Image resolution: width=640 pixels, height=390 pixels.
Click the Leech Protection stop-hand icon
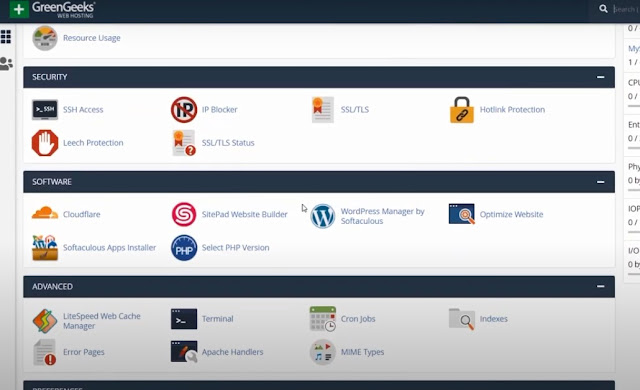tap(45, 143)
